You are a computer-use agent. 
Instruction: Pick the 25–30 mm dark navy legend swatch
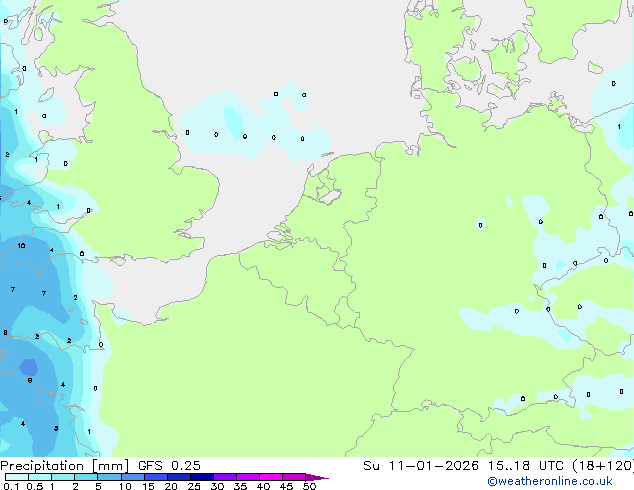tap(202, 477)
